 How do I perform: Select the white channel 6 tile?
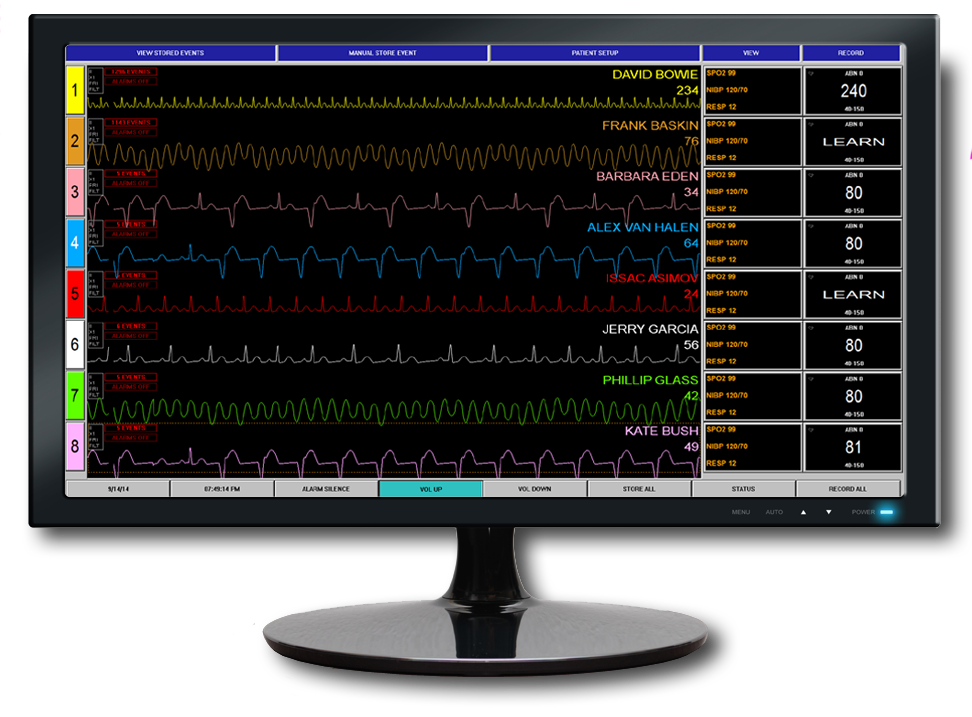75,345
